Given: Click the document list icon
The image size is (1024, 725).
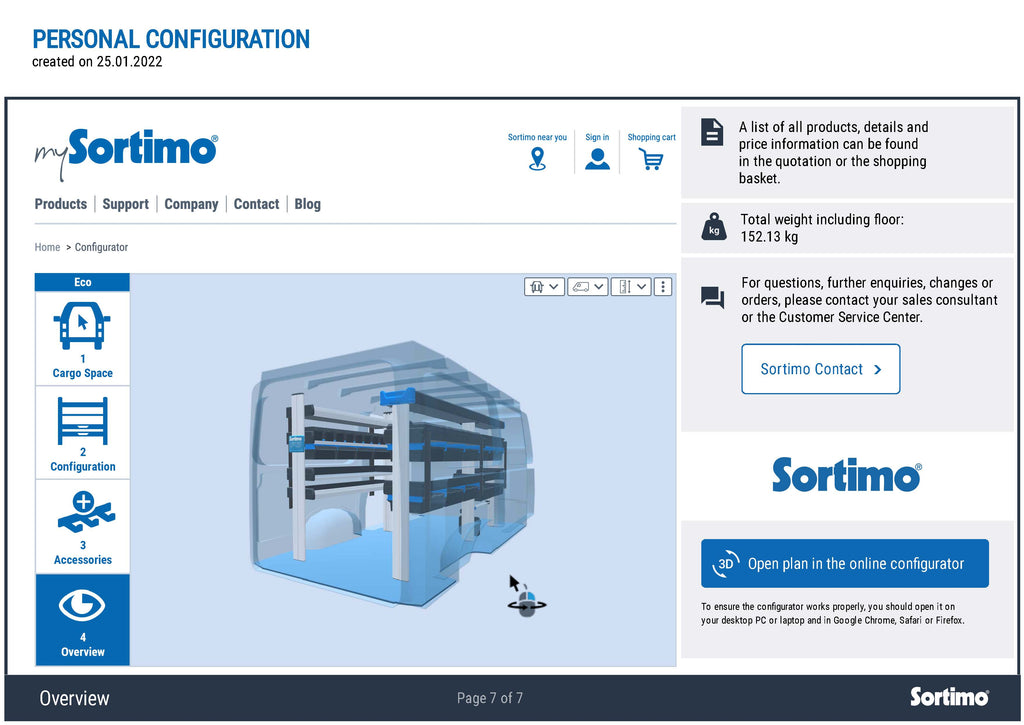Looking at the screenshot, I should (x=712, y=132).
